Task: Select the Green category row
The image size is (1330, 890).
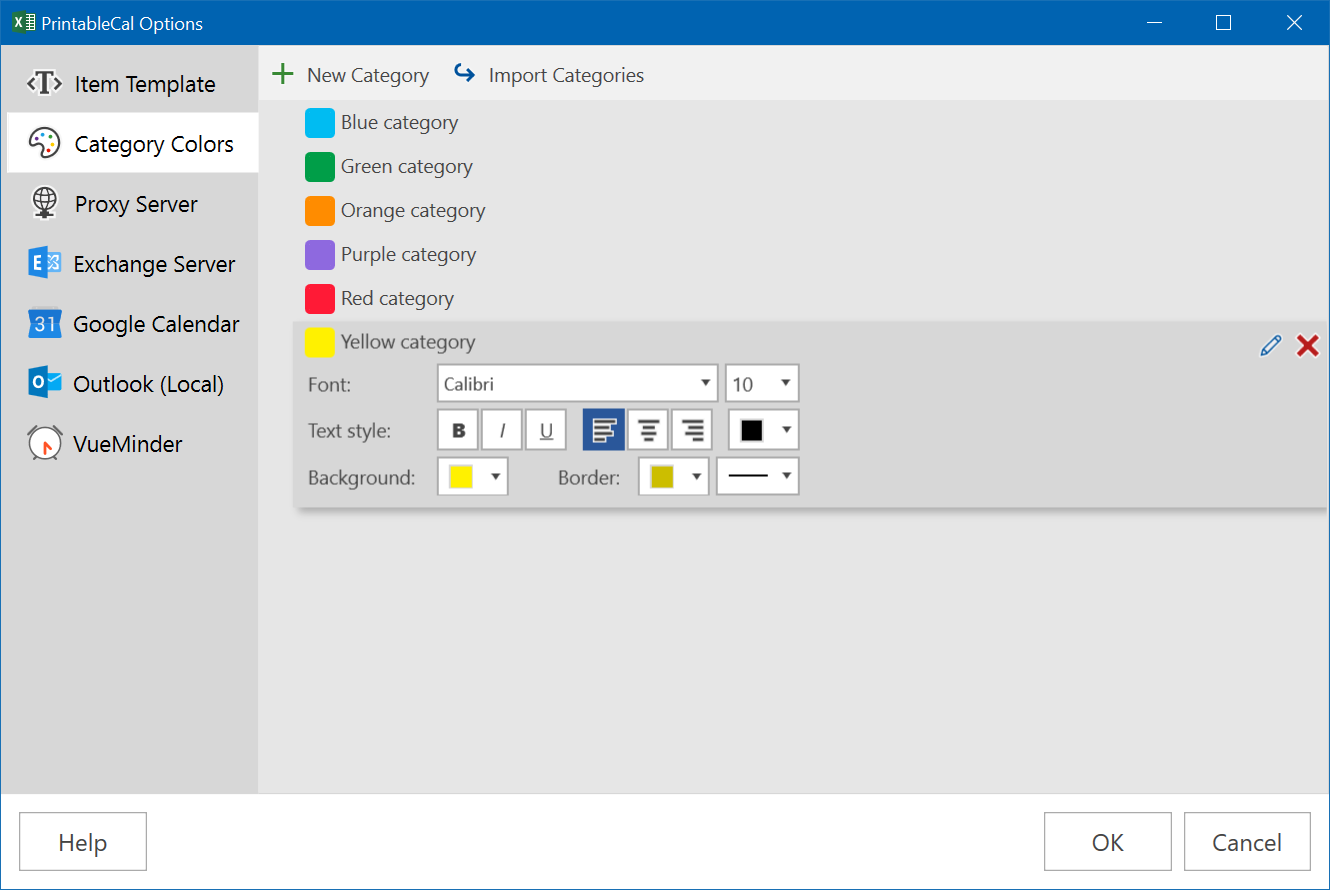Action: click(x=811, y=167)
